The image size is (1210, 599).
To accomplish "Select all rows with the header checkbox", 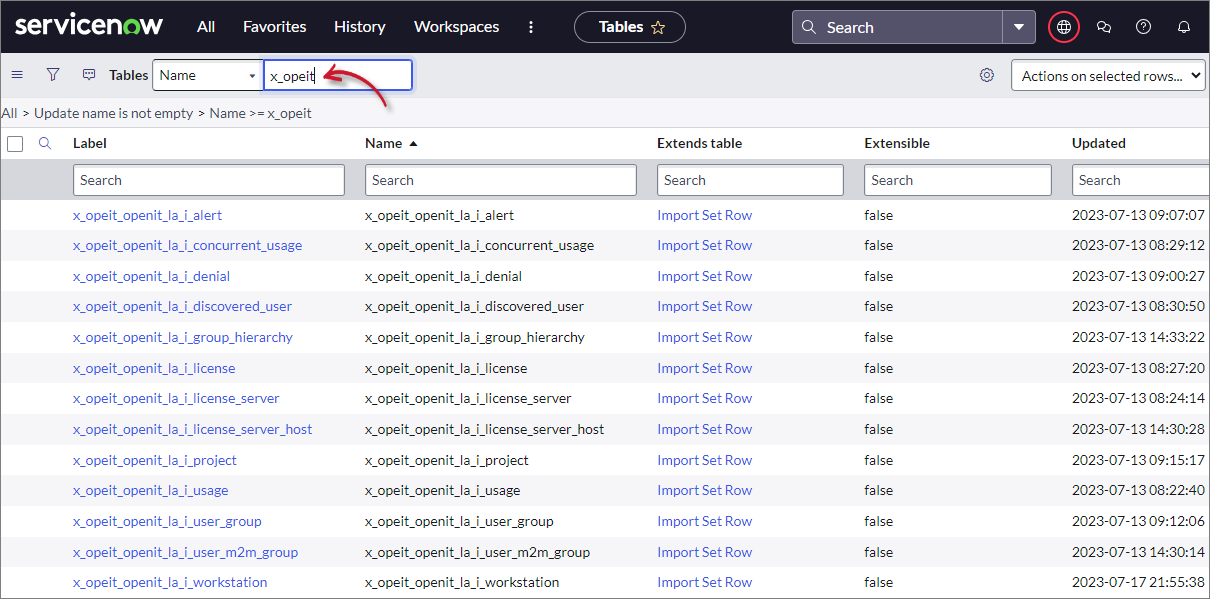I will point(16,143).
